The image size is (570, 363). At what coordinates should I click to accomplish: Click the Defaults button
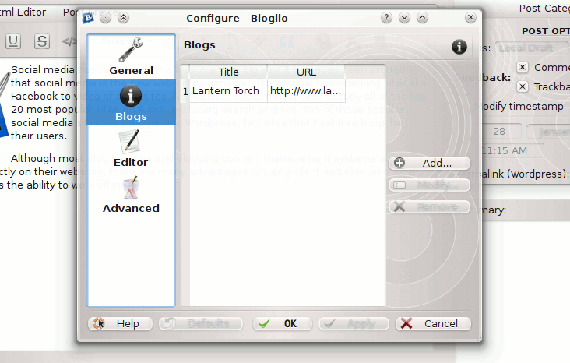coord(201,323)
